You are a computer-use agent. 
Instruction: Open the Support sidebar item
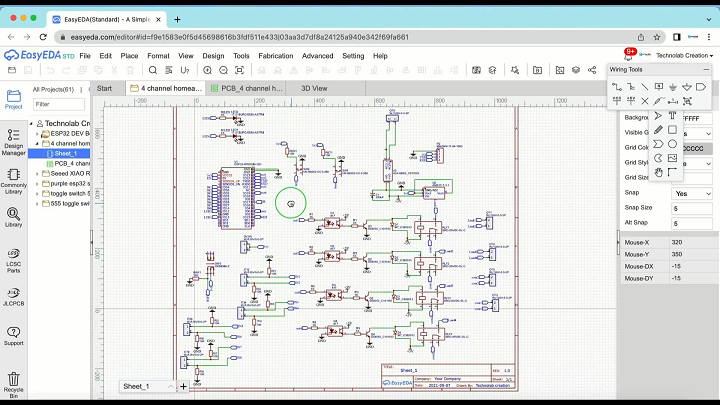(x=13, y=336)
